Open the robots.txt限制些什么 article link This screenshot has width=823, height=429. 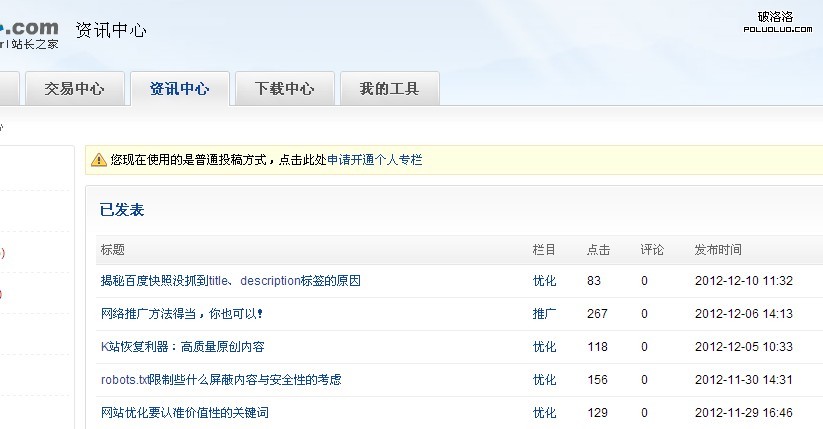(220, 380)
